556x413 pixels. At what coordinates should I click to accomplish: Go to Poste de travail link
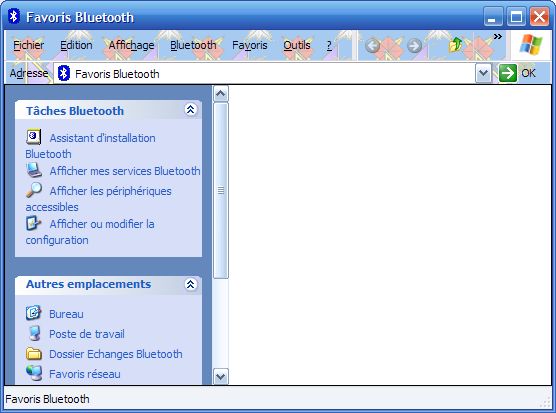(x=87, y=334)
